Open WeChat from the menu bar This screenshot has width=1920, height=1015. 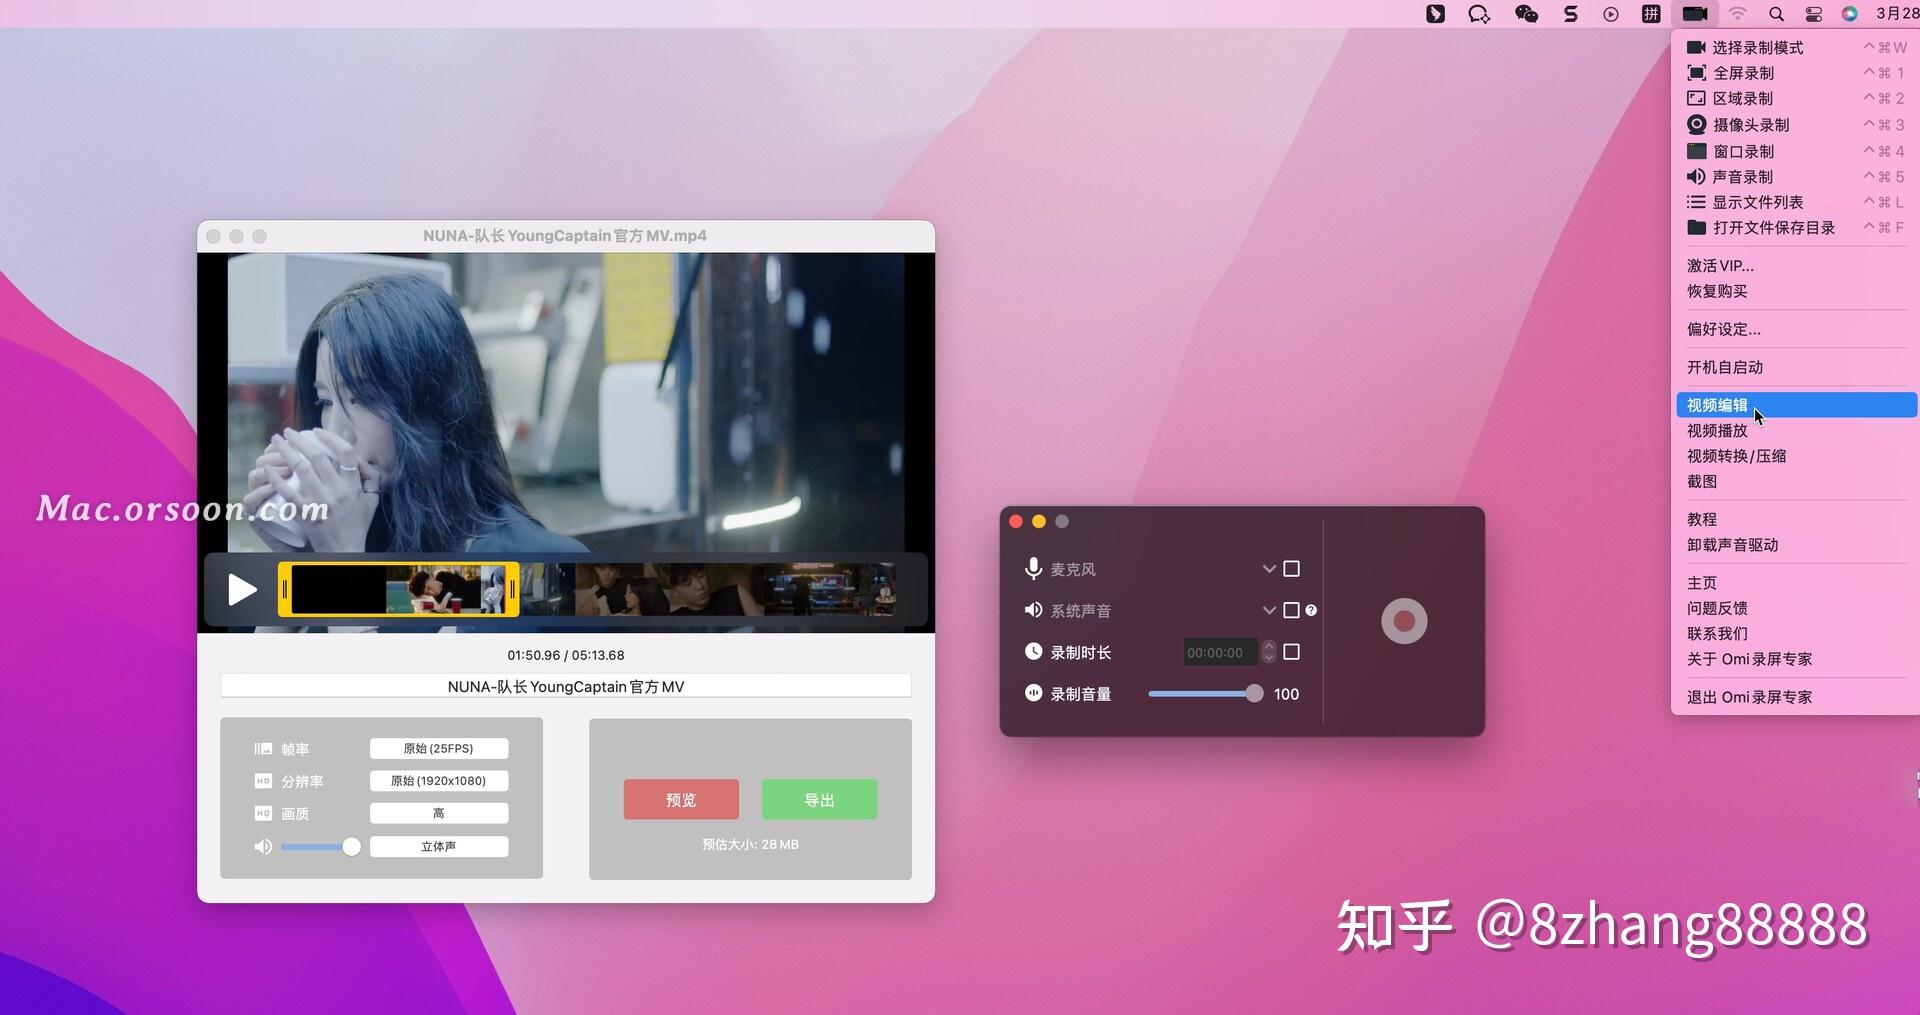[x=1526, y=13]
